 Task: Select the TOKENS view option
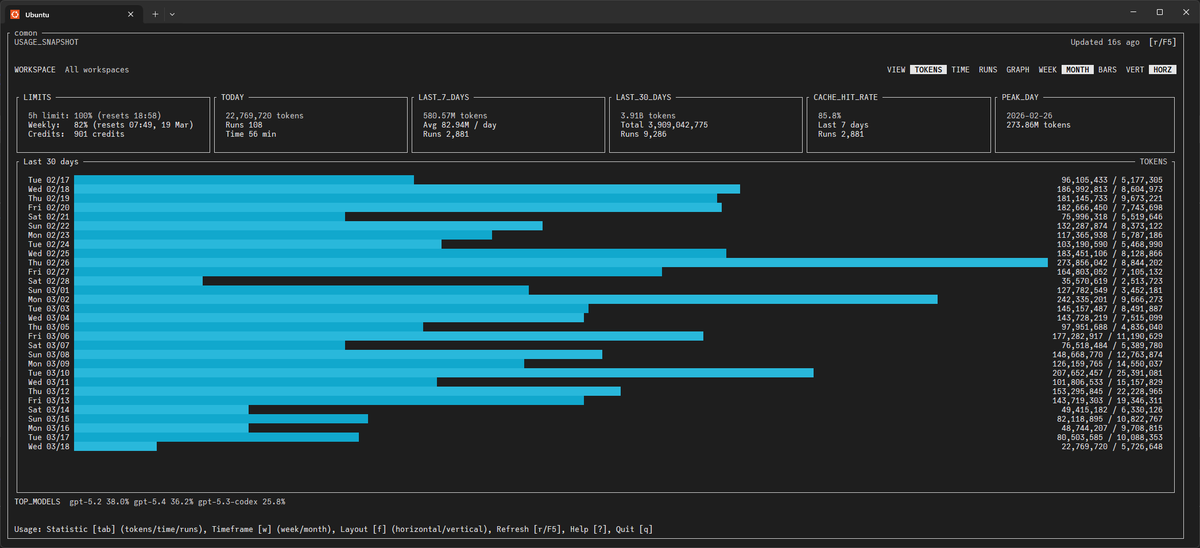pyautogui.click(x=928, y=70)
